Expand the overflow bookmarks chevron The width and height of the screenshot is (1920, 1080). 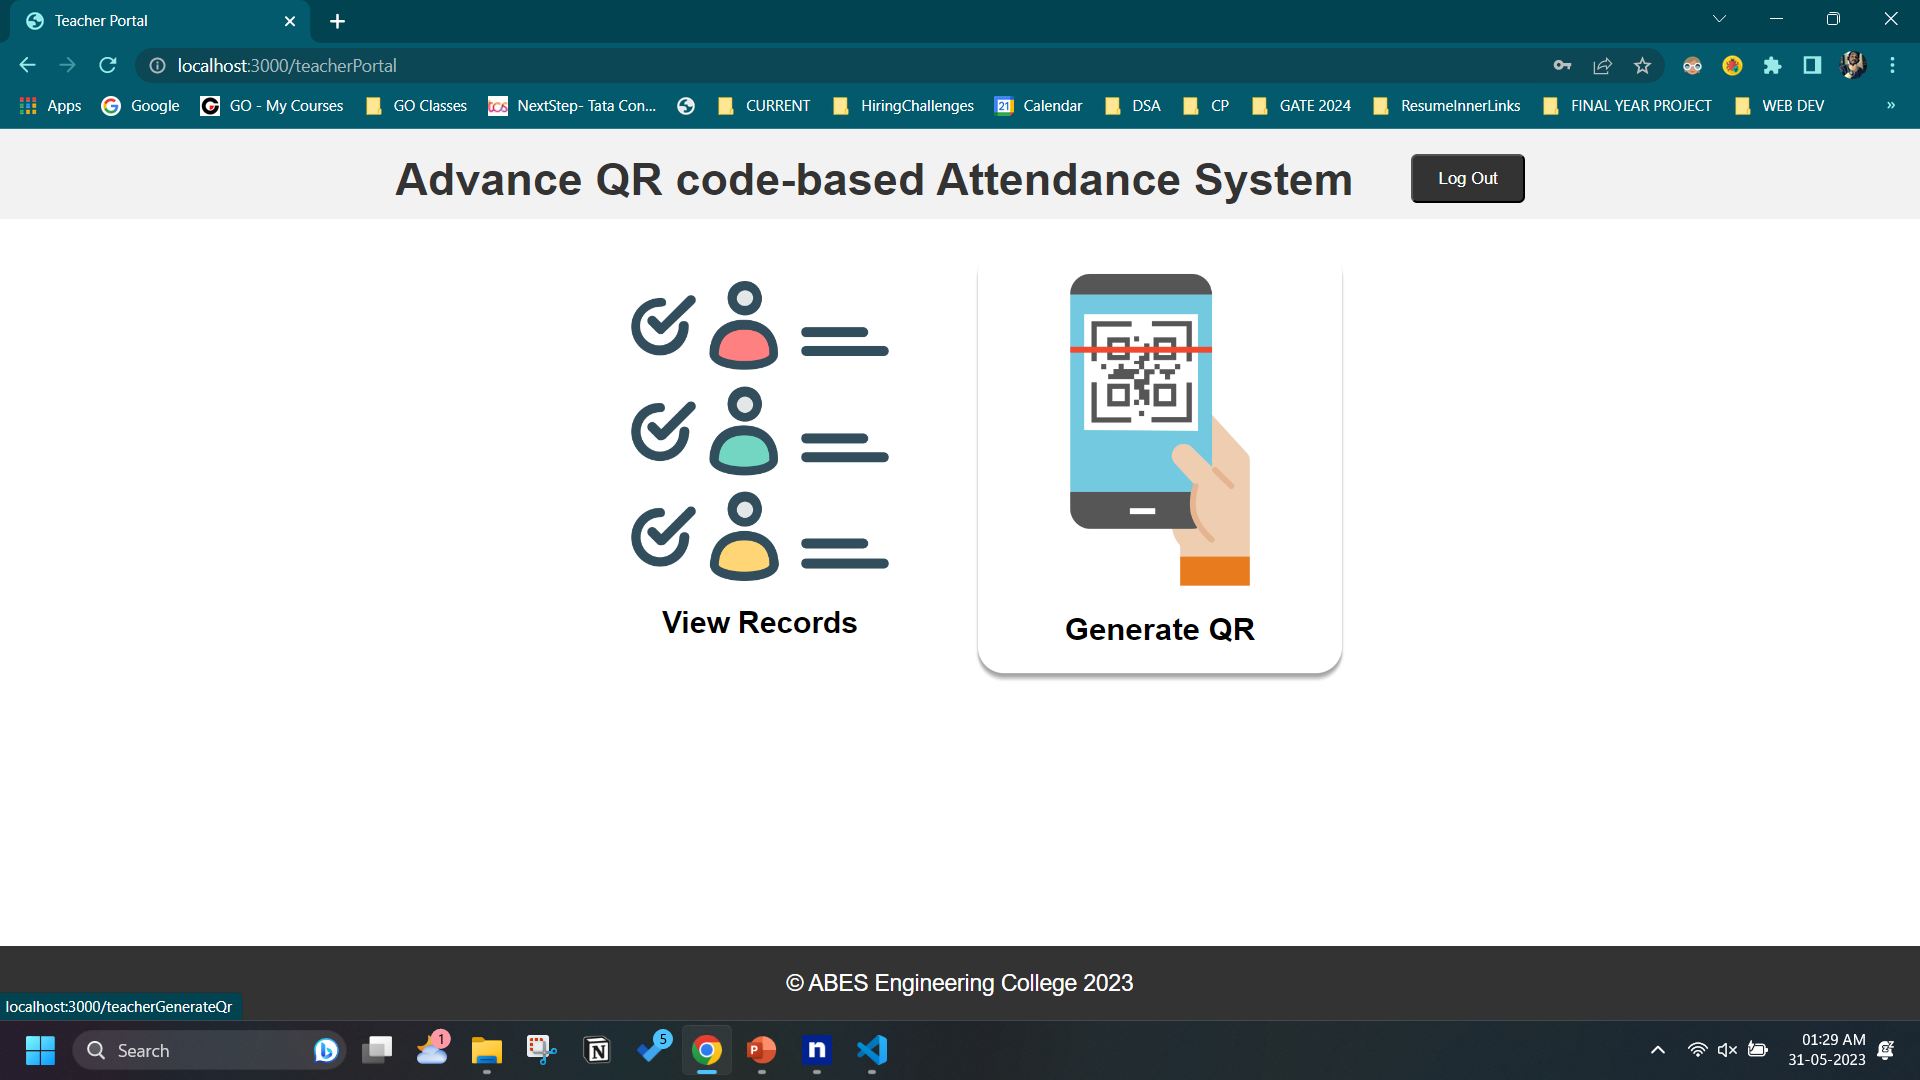[x=1891, y=105]
